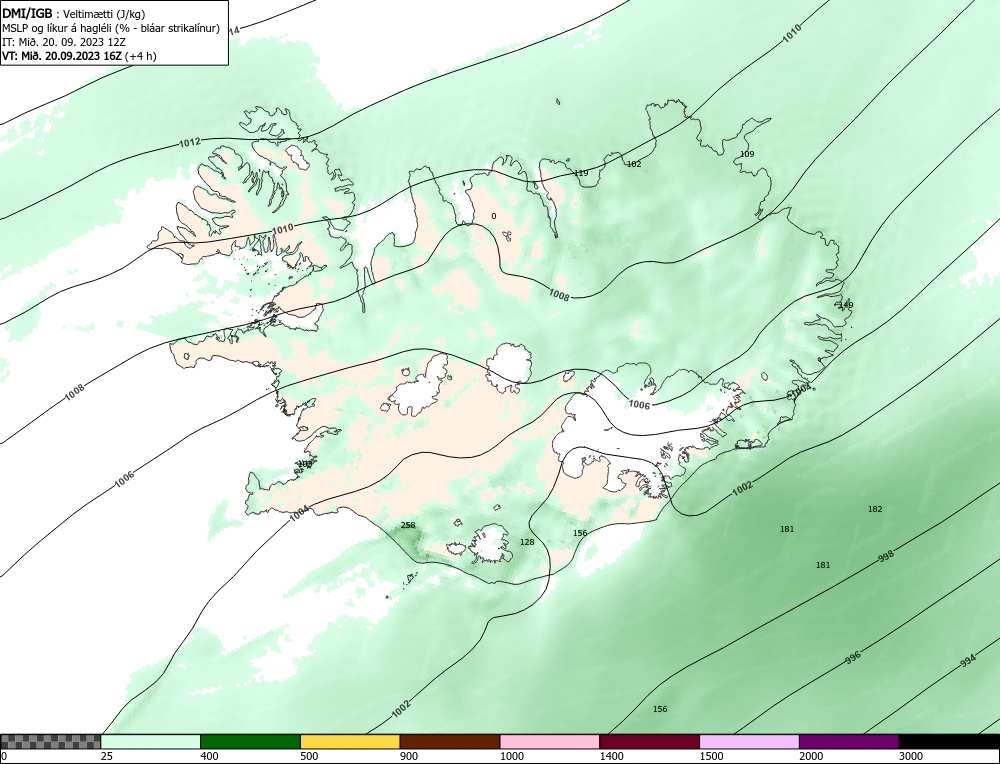Click the isobar label "996"
1000x764 pixels.
tap(853, 657)
